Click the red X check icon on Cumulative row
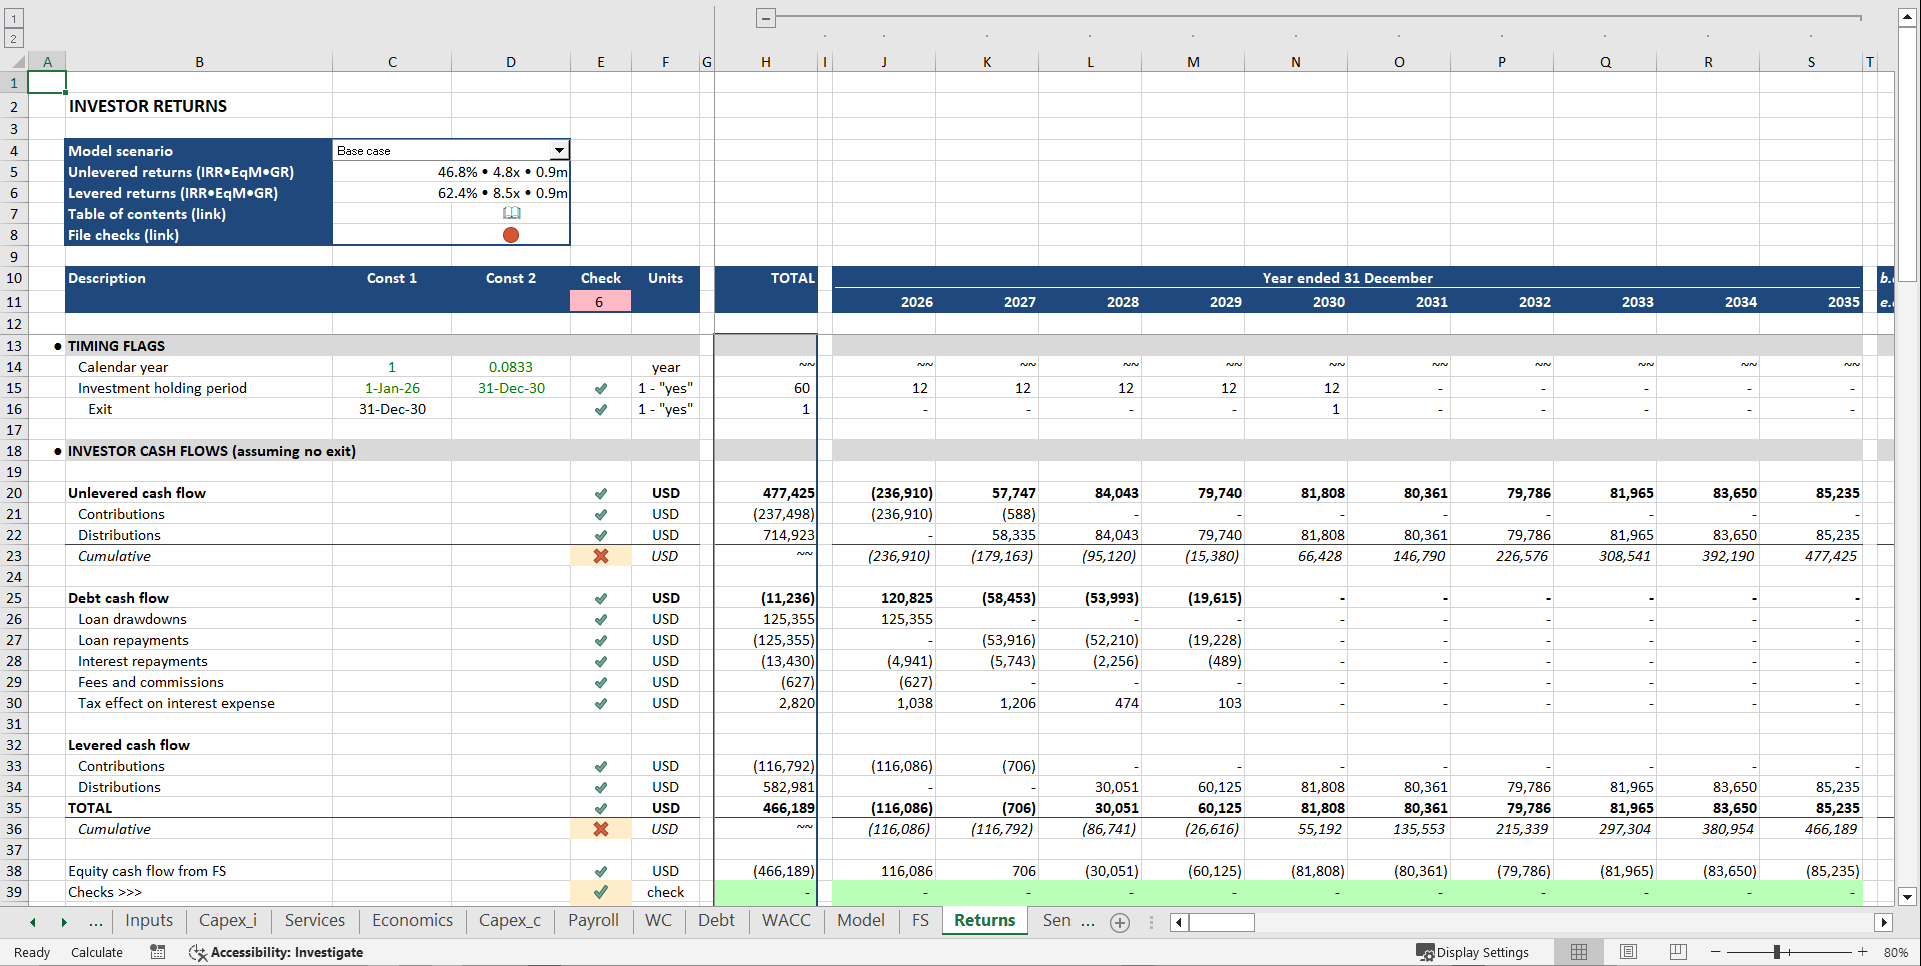Viewport: 1921px width, 966px height. (600, 556)
